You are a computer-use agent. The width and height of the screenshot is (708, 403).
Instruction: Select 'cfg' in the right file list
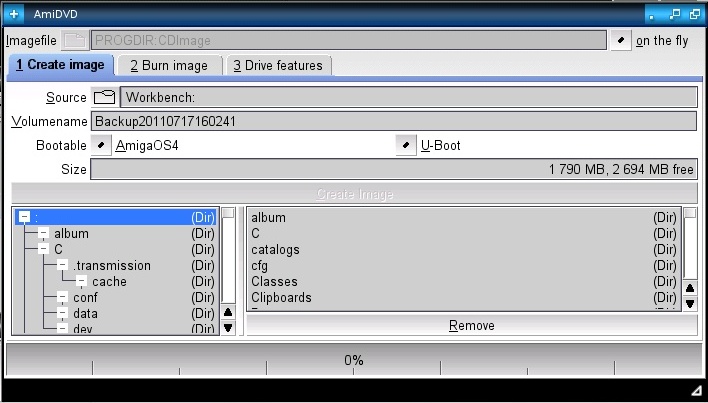(464, 265)
